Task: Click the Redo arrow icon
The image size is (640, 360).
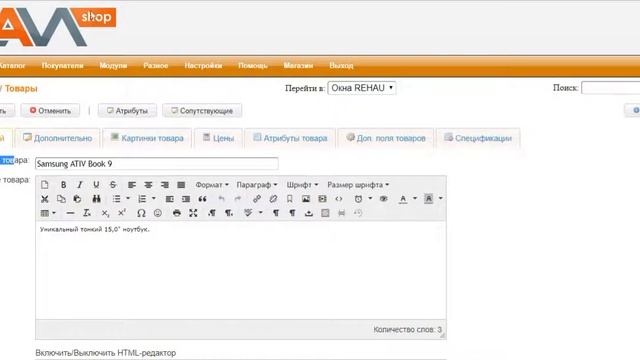Action: (x=238, y=199)
